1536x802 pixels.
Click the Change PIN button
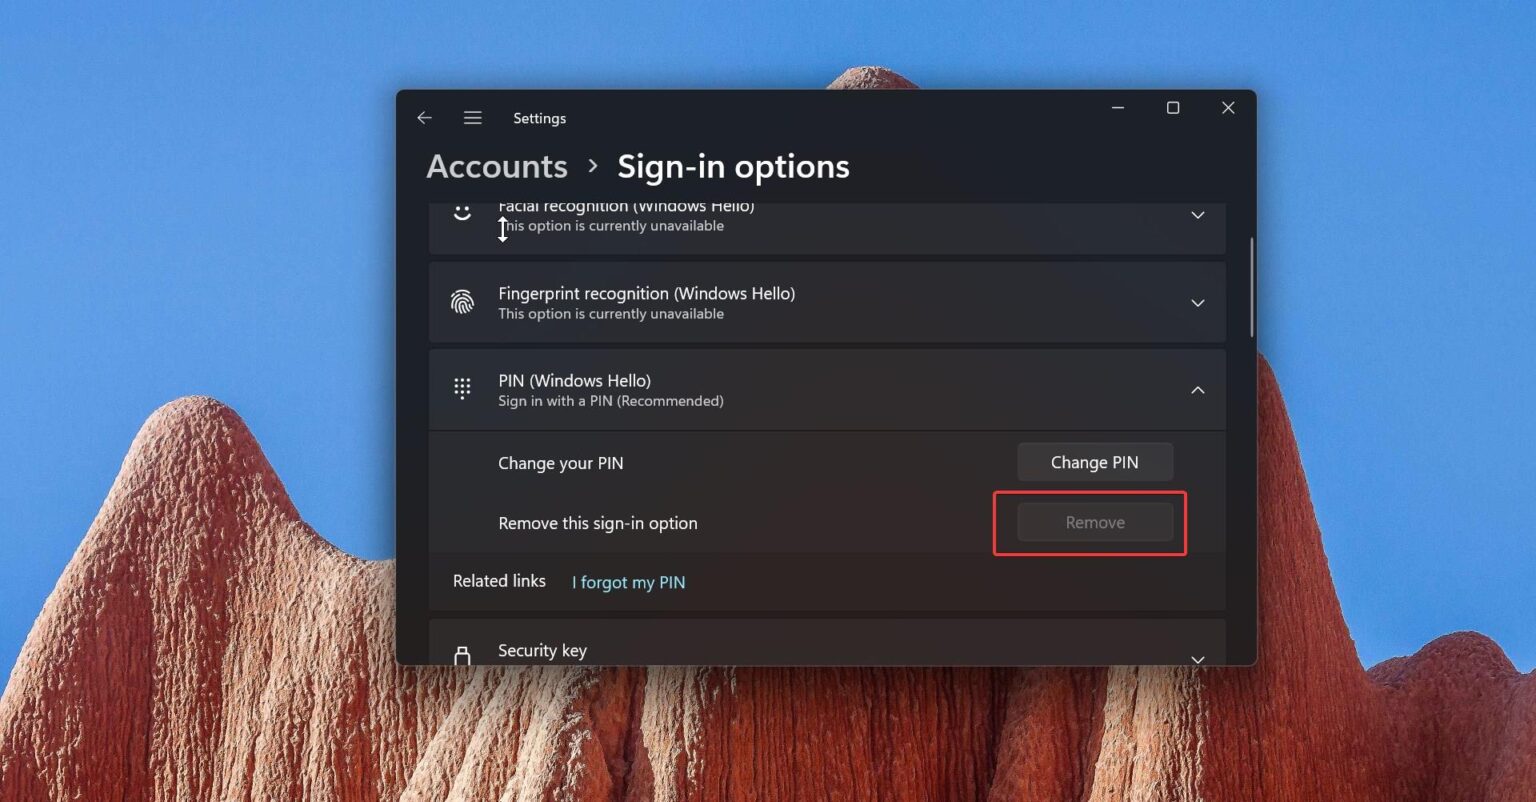click(x=1094, y=461)
